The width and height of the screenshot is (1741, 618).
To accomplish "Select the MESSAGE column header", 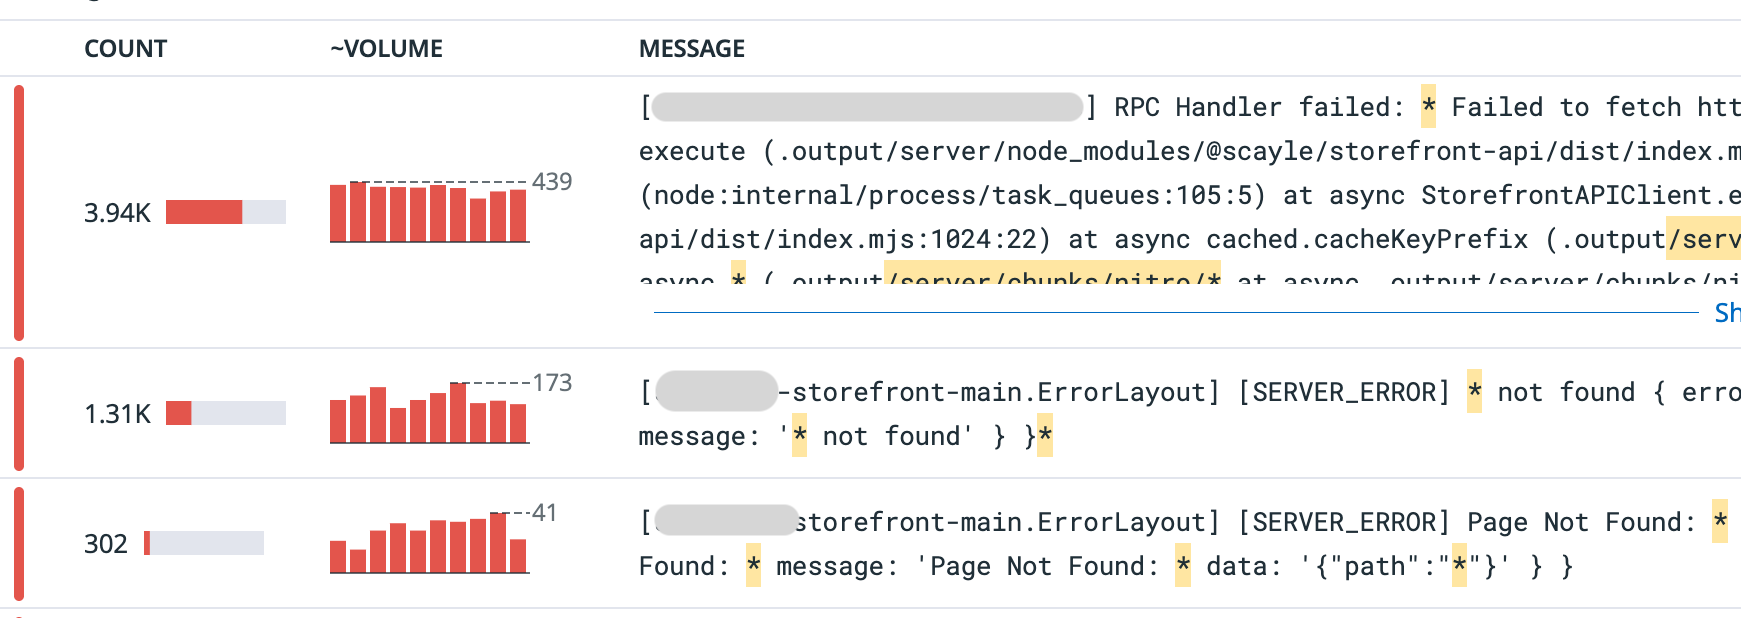I will click(692, 49).
